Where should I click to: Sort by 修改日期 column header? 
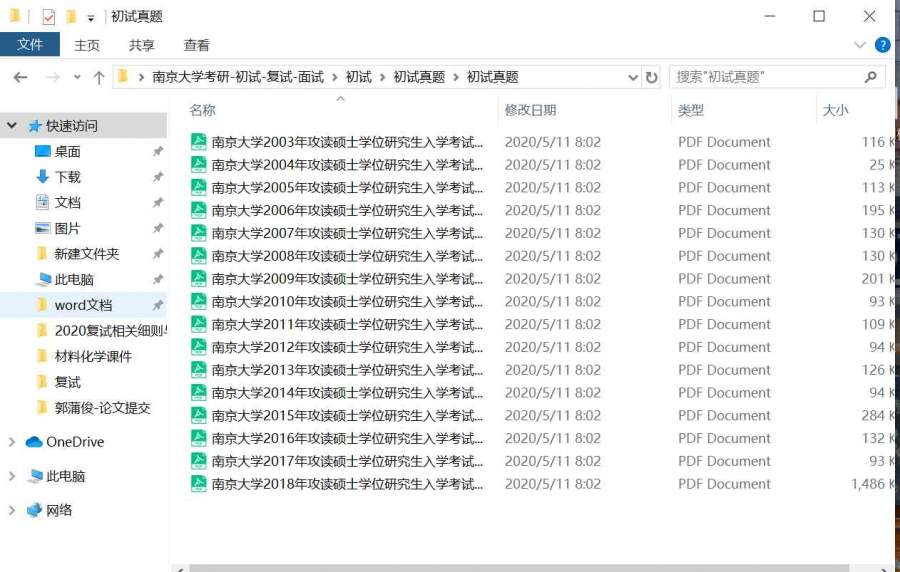pyautogui.click(x=530, y=110)
